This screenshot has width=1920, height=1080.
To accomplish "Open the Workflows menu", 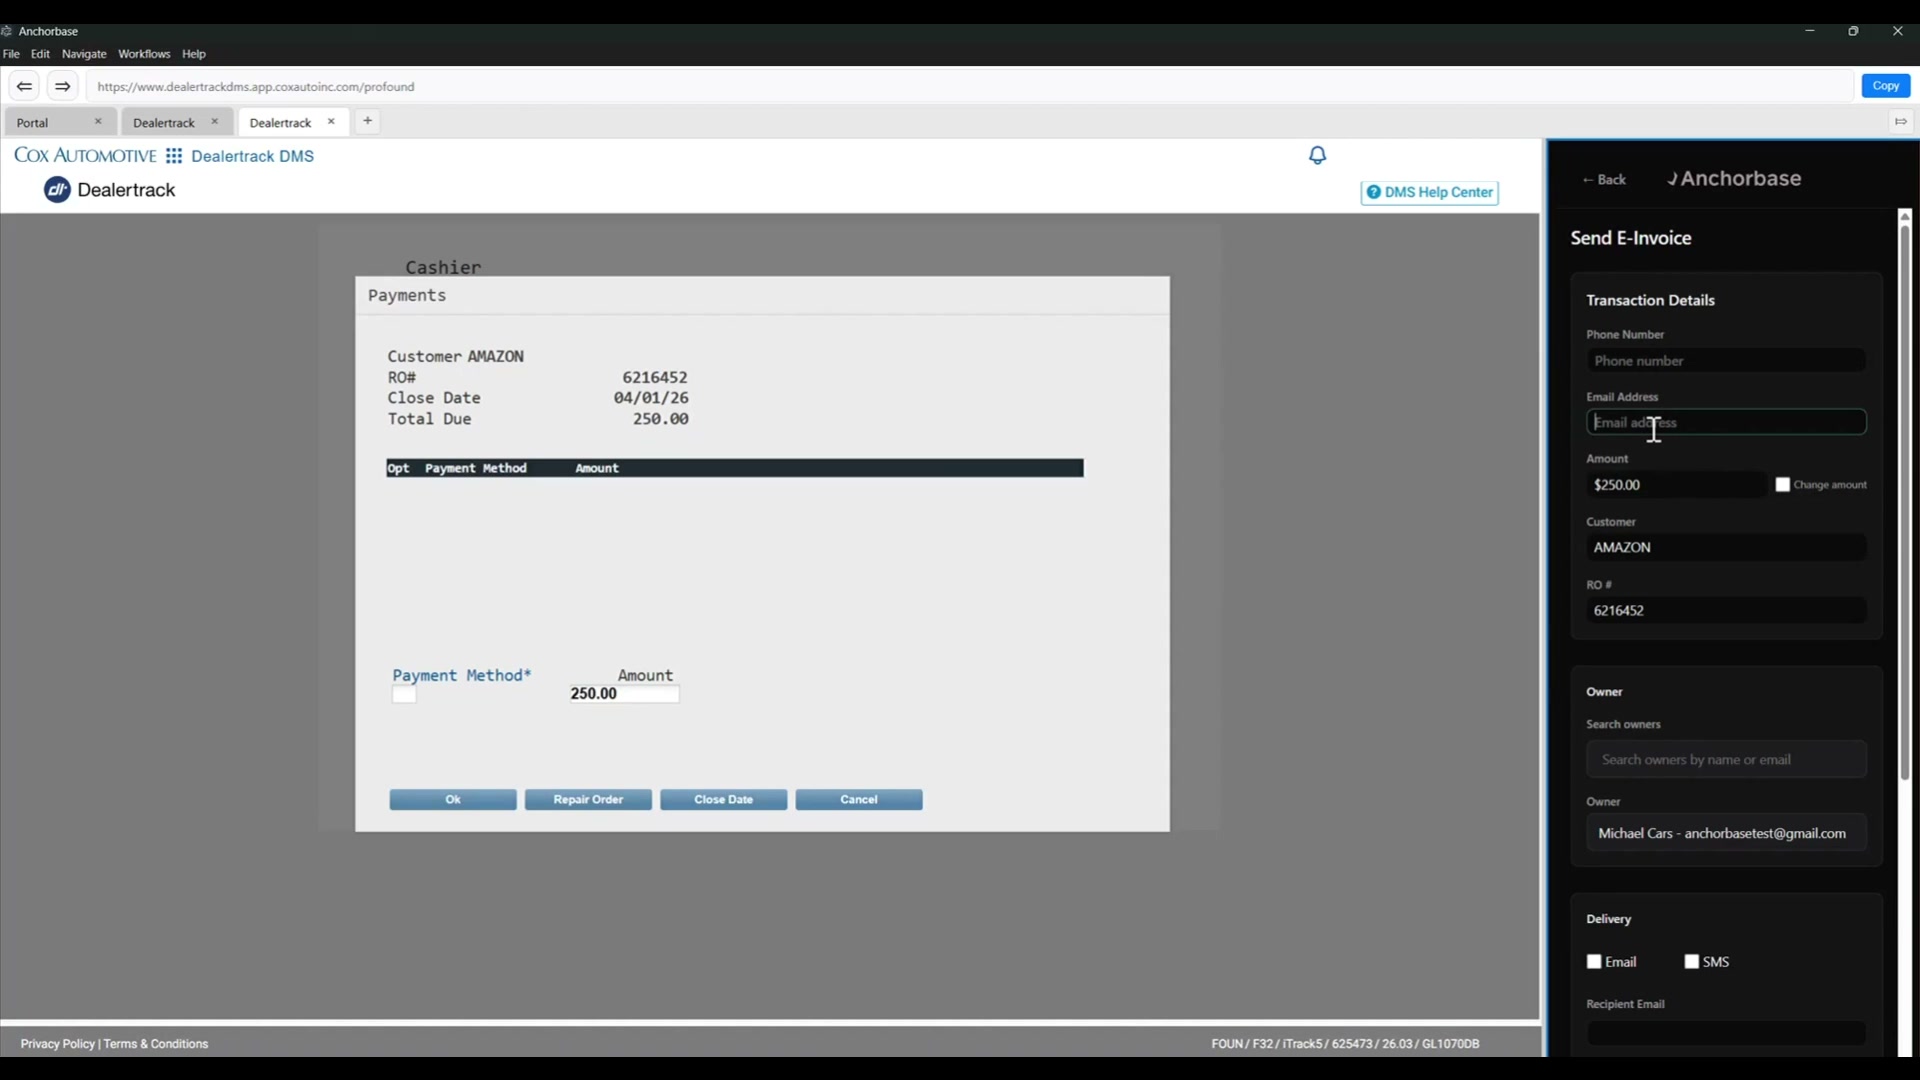I will pyautogui.click(x=144, y=54).
